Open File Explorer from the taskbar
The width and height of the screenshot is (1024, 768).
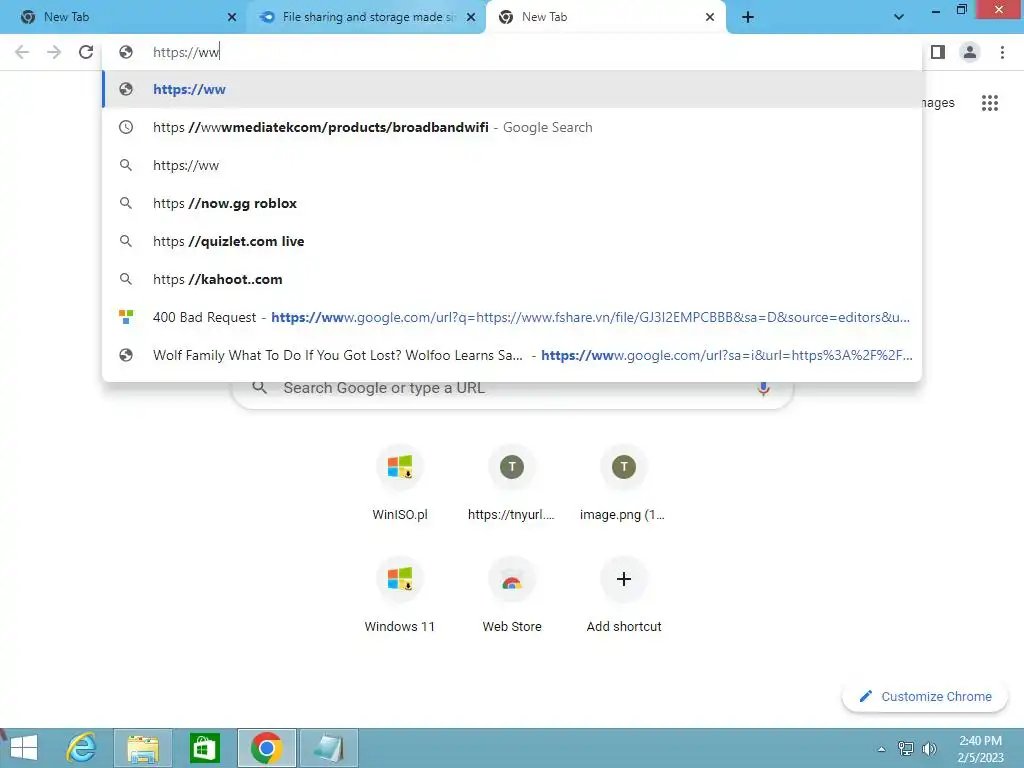click(x=143, y=748)
